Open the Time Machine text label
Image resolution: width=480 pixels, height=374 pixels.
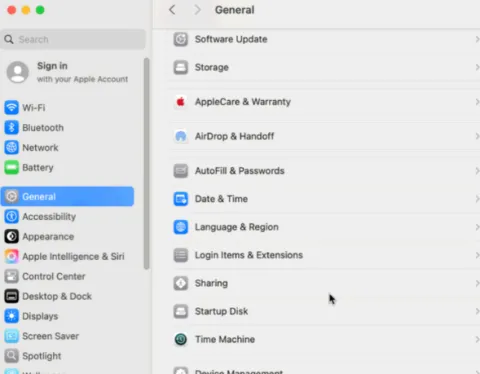(x=225, y=339)
